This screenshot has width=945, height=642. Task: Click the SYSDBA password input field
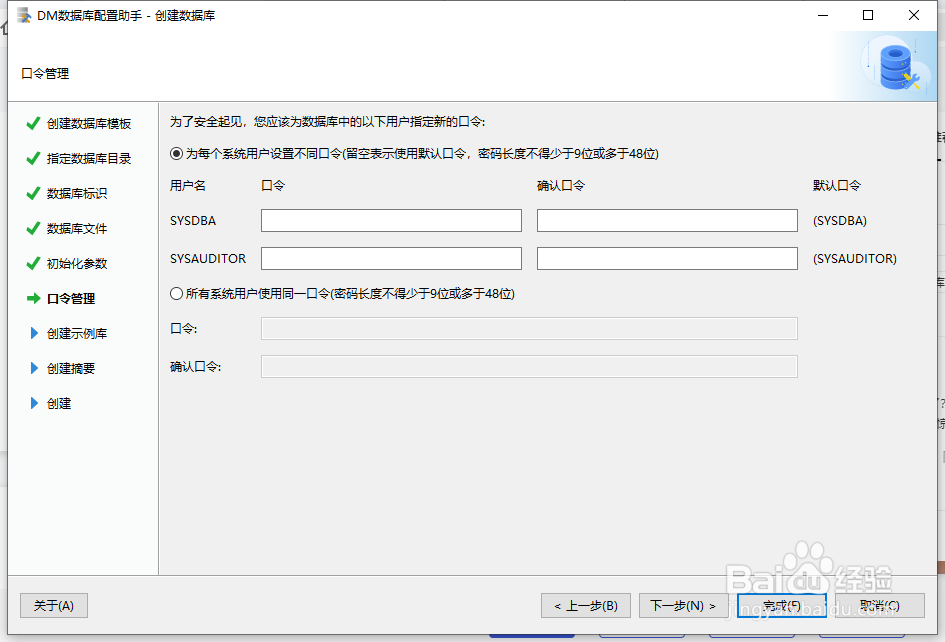[391, 220]
